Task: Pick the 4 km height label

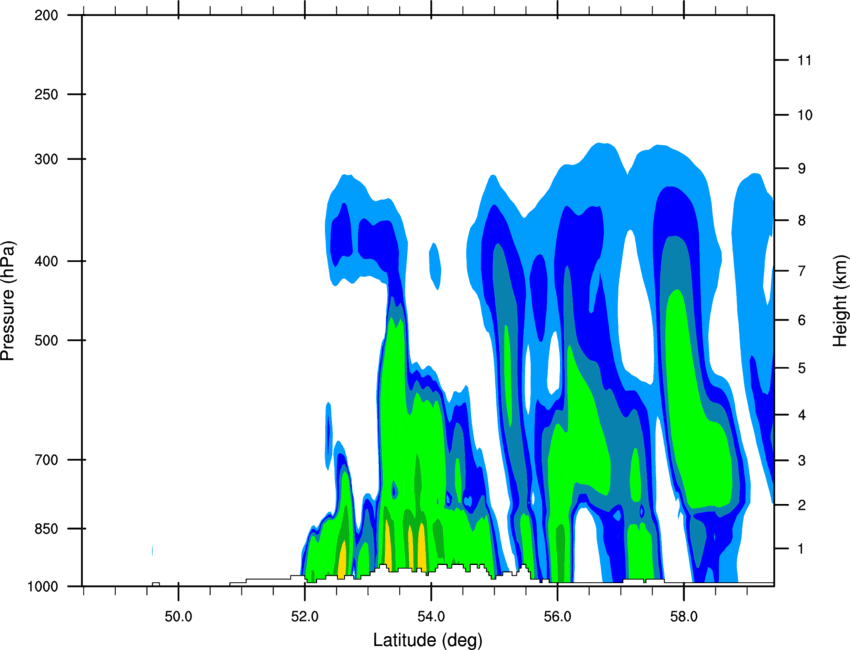Action: pos(802,415)
